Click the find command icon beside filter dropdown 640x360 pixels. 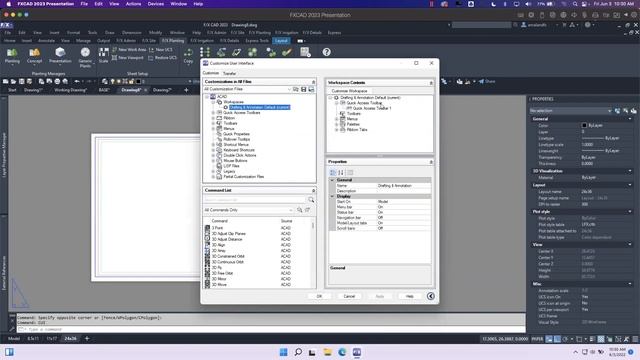[300, 210]
